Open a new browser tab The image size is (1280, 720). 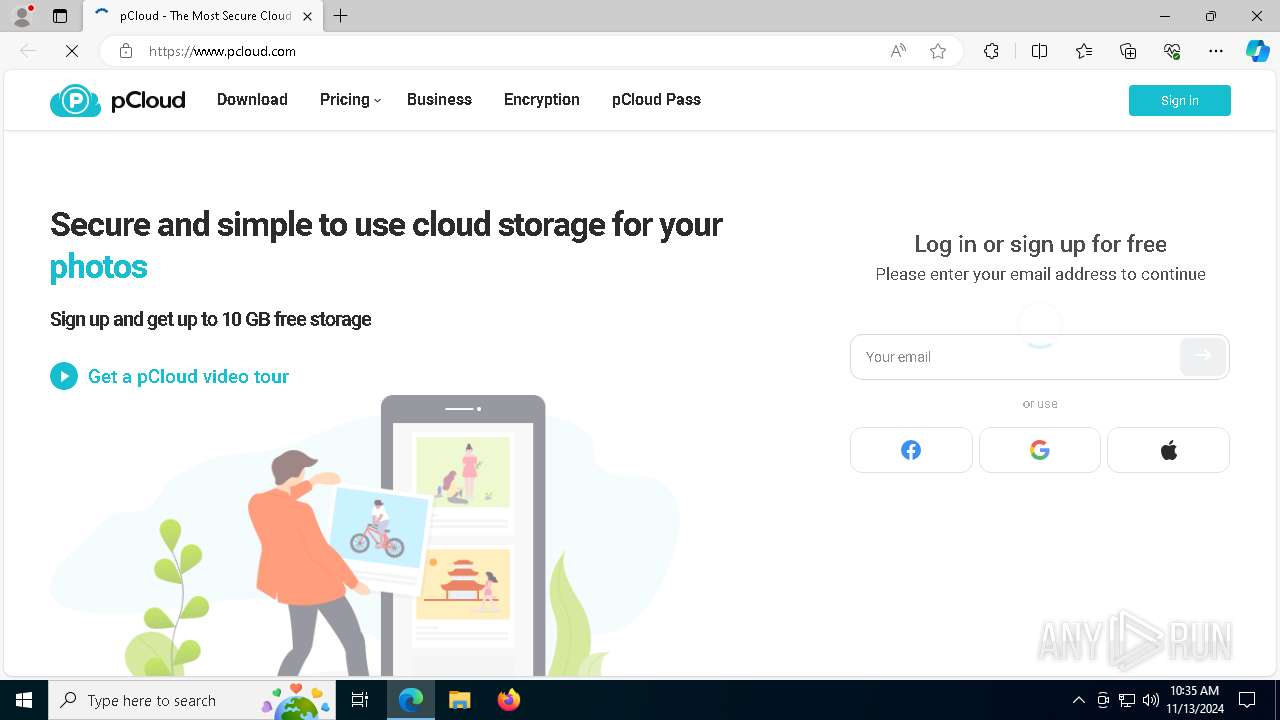341,16
